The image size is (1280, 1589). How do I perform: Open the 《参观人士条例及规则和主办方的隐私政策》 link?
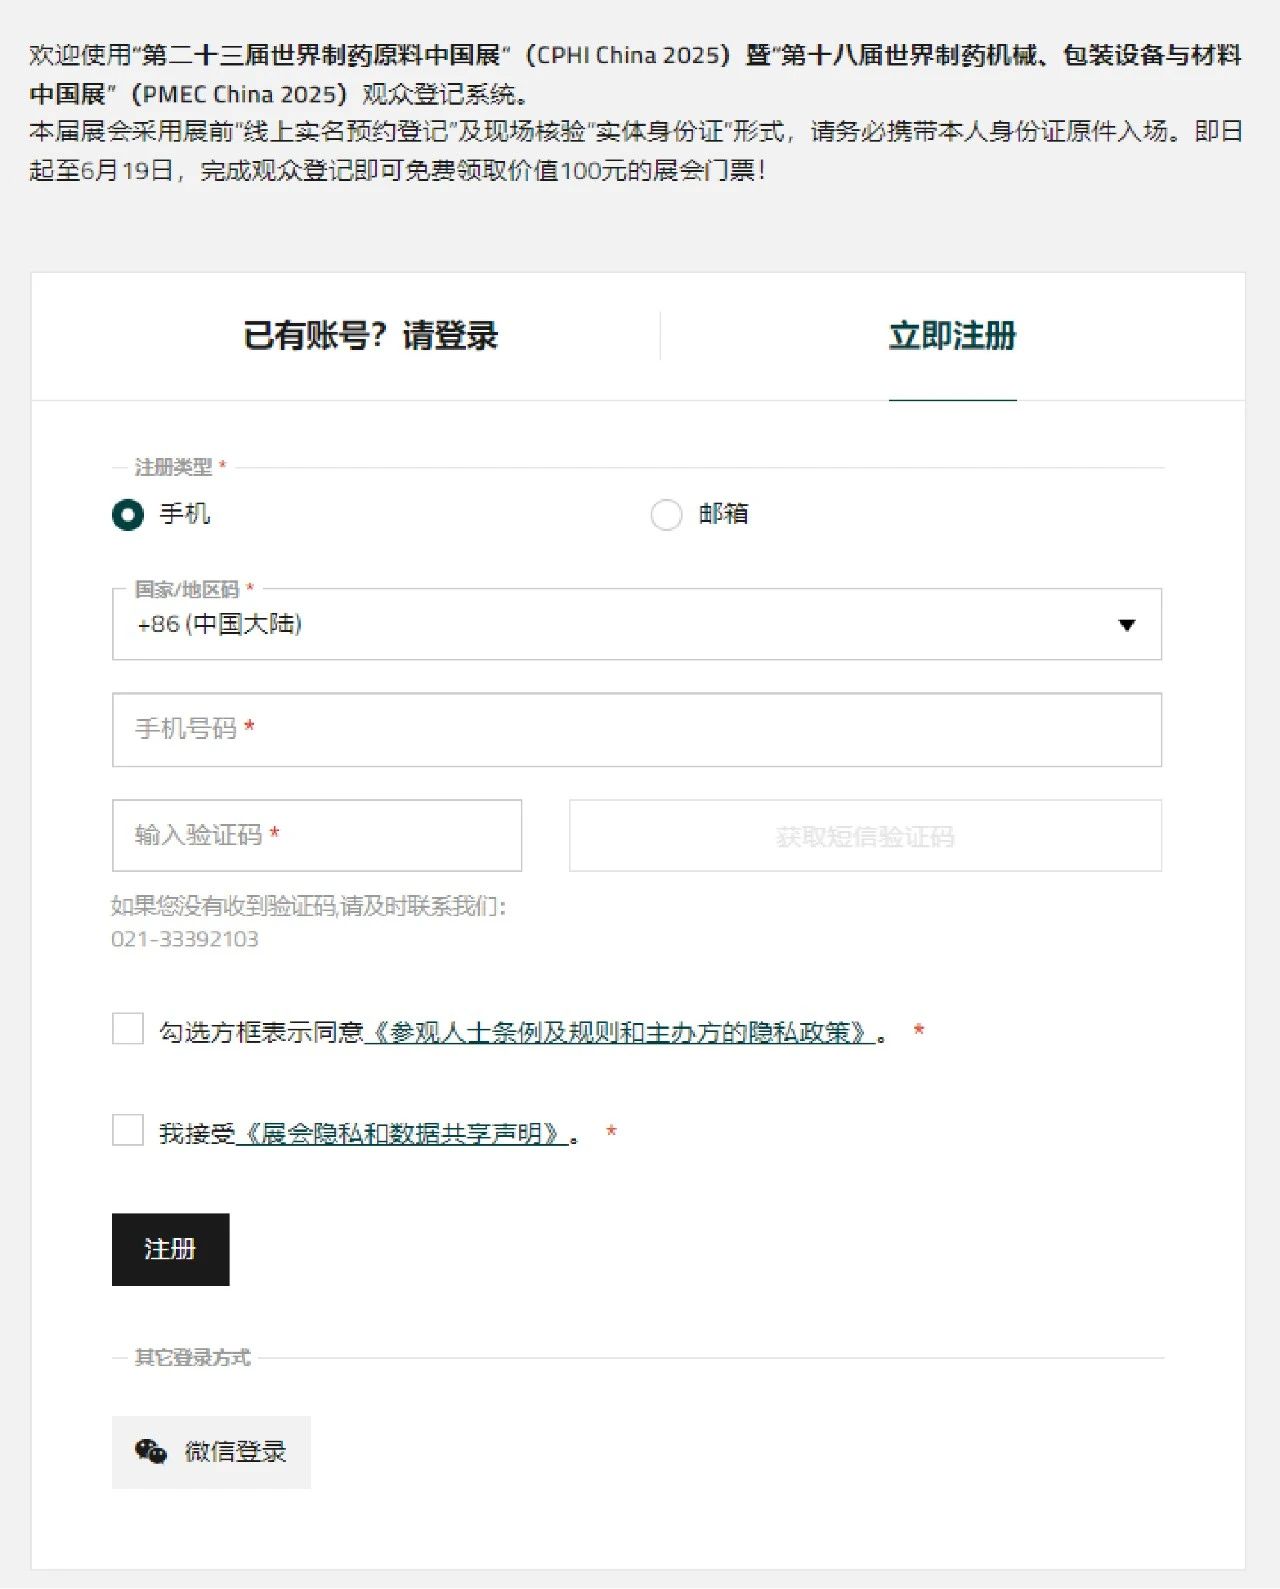coord(620,1032)
